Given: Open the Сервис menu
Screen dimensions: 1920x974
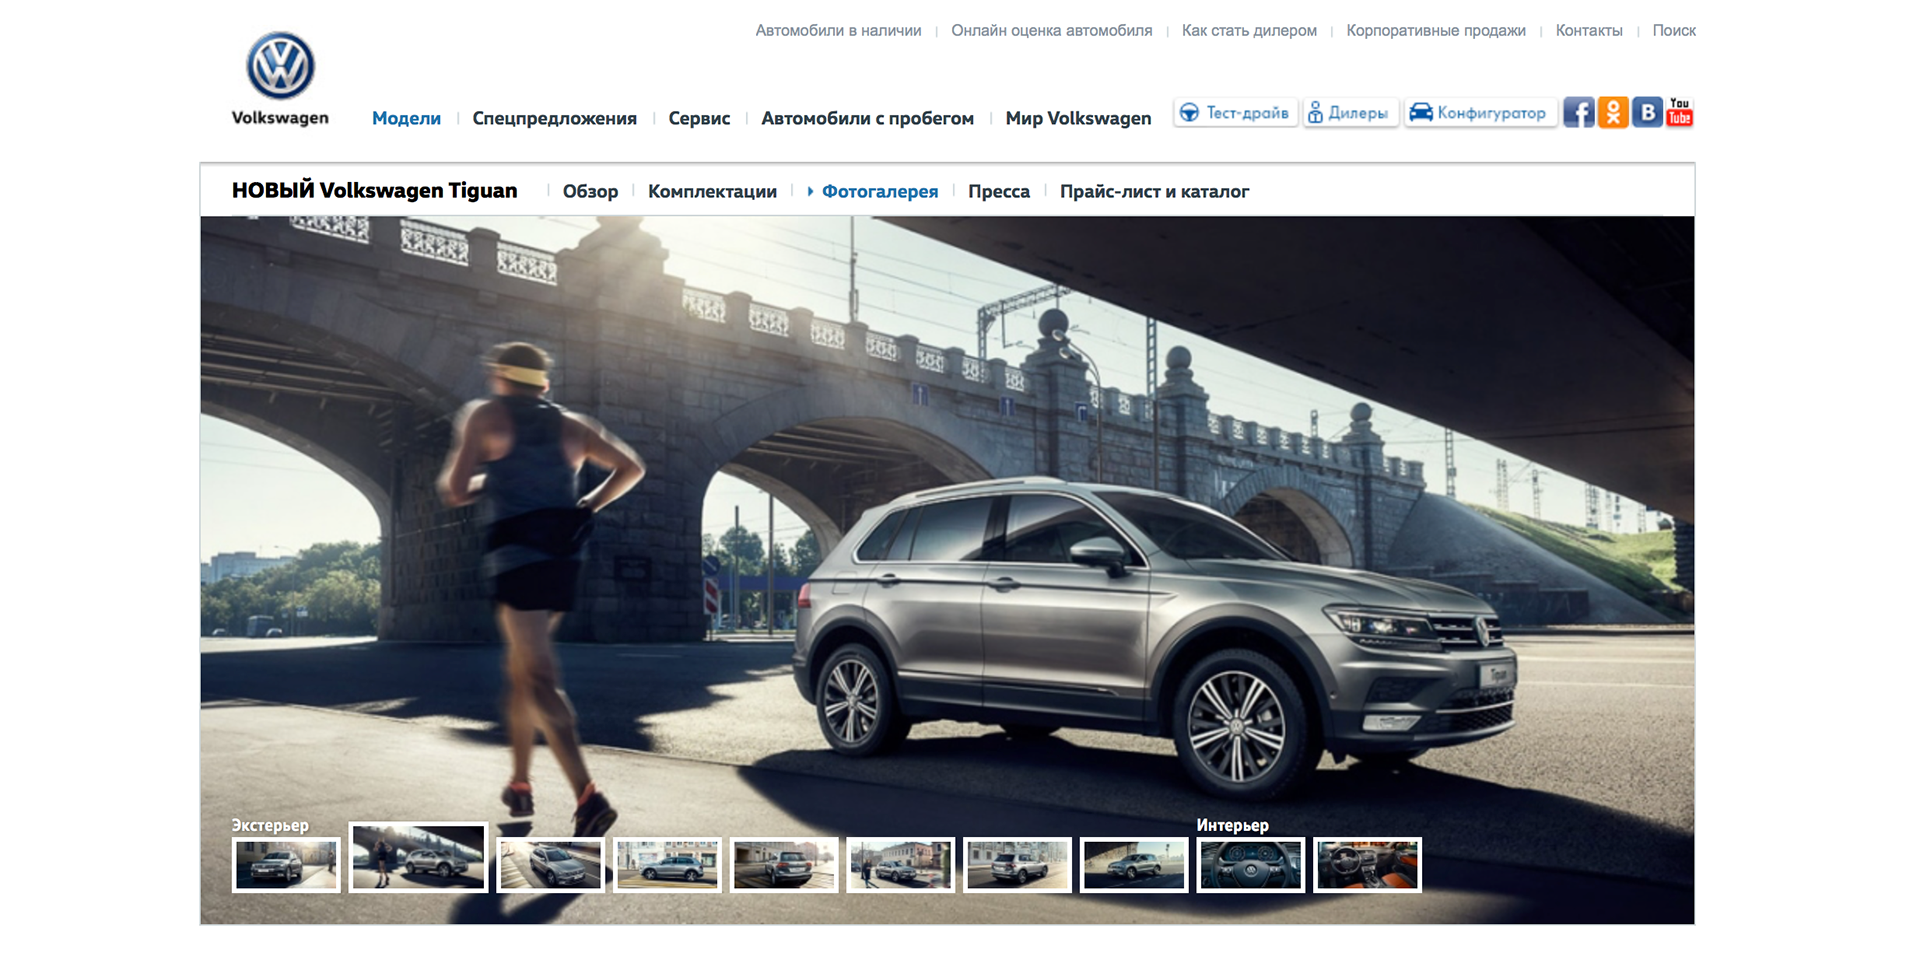Looking at the screenshot, I should coord(699,118).
